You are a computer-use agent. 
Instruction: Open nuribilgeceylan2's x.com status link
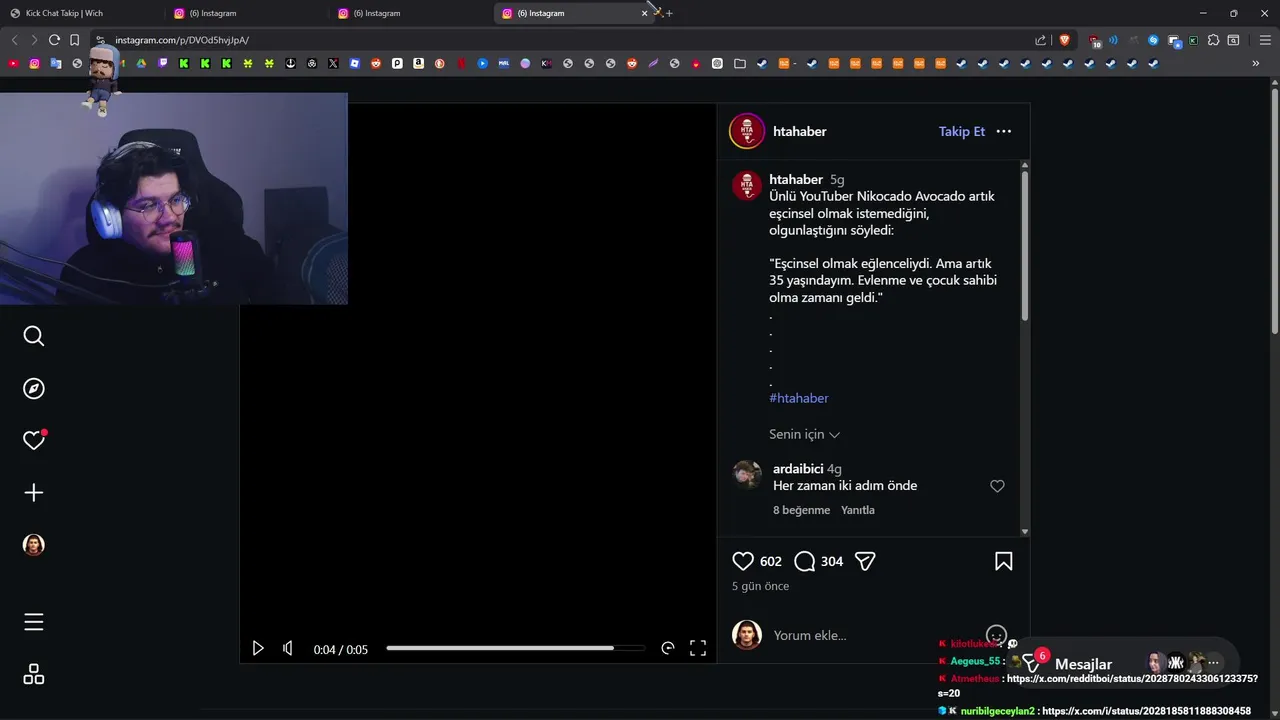1146,711
